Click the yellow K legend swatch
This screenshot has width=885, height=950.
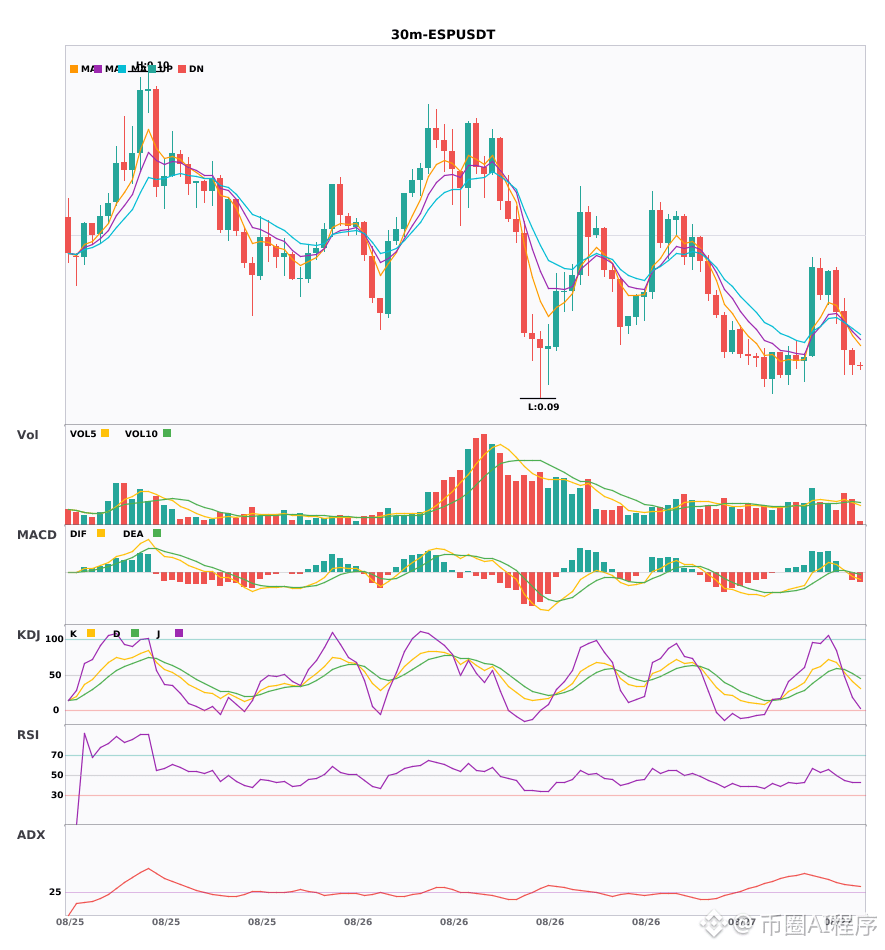point(91,633)
